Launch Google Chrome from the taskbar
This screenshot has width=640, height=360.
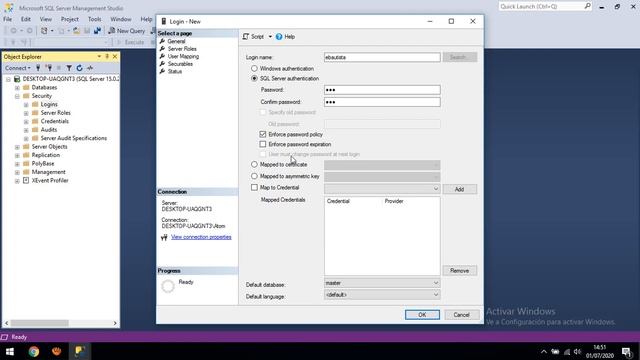[34, 351]
